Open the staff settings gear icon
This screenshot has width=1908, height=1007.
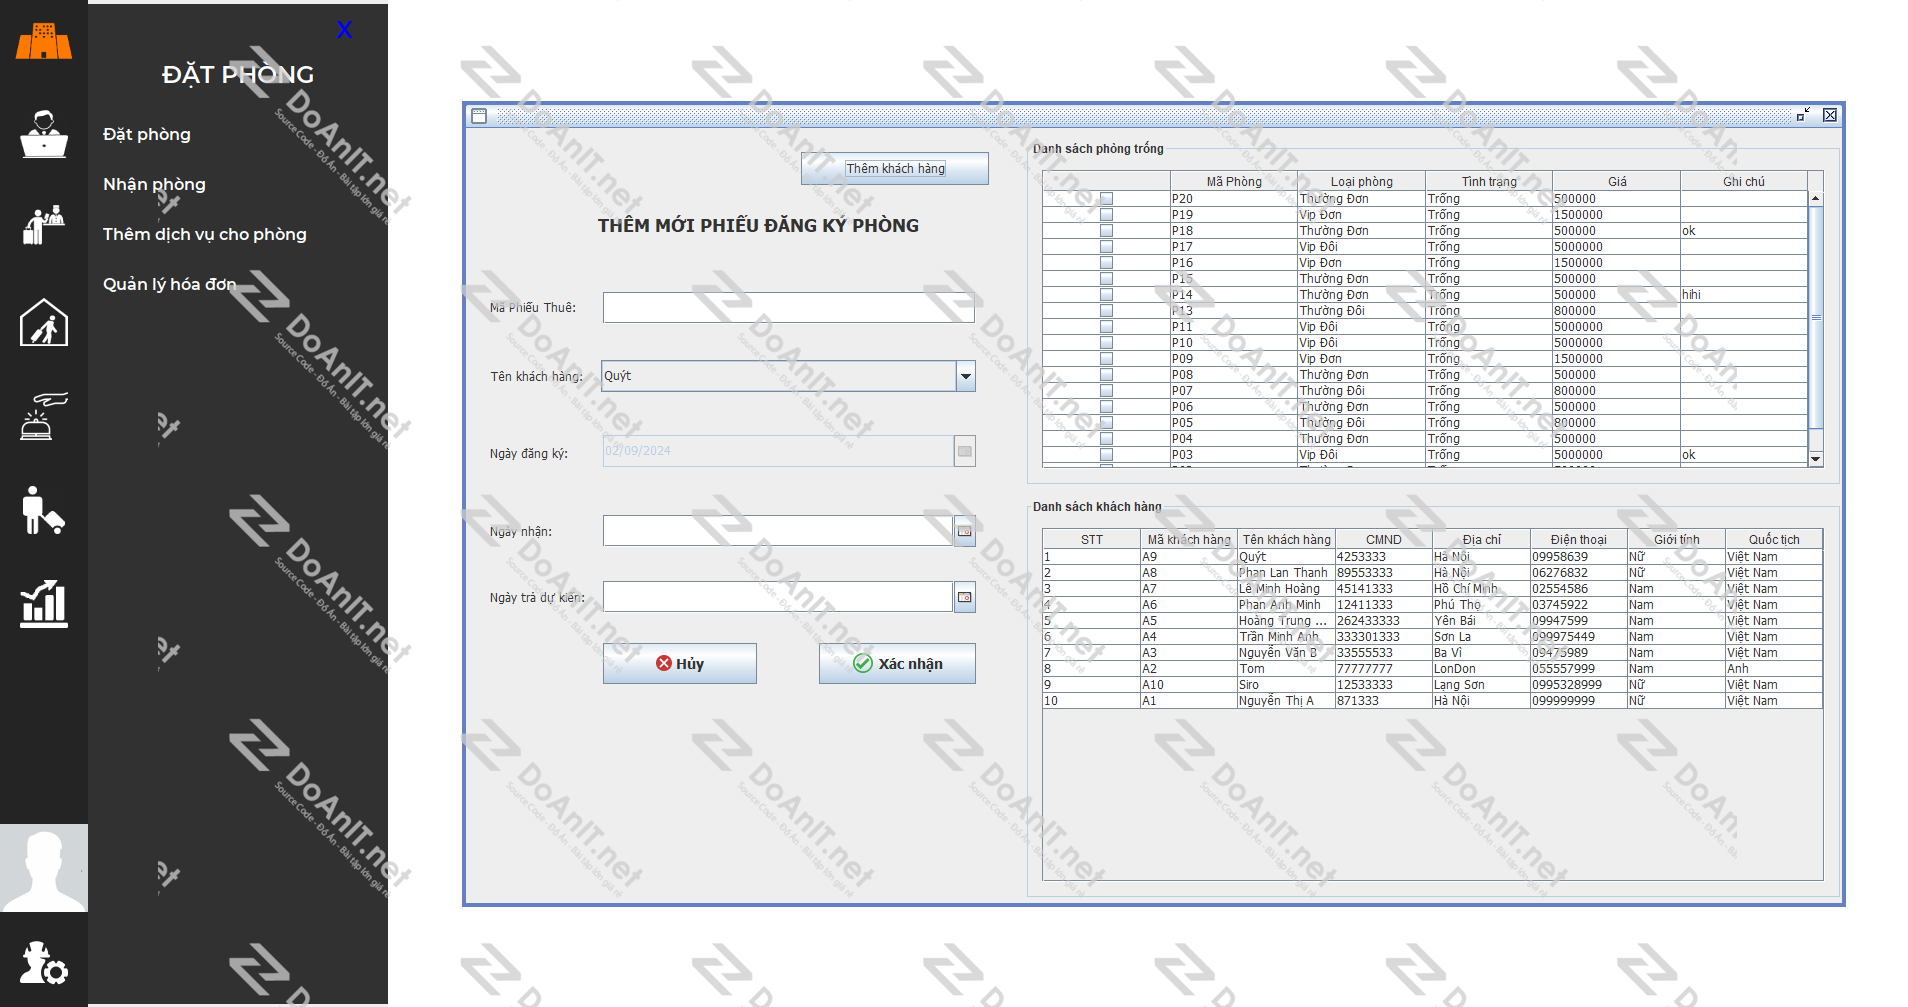(x=44, y=962)
